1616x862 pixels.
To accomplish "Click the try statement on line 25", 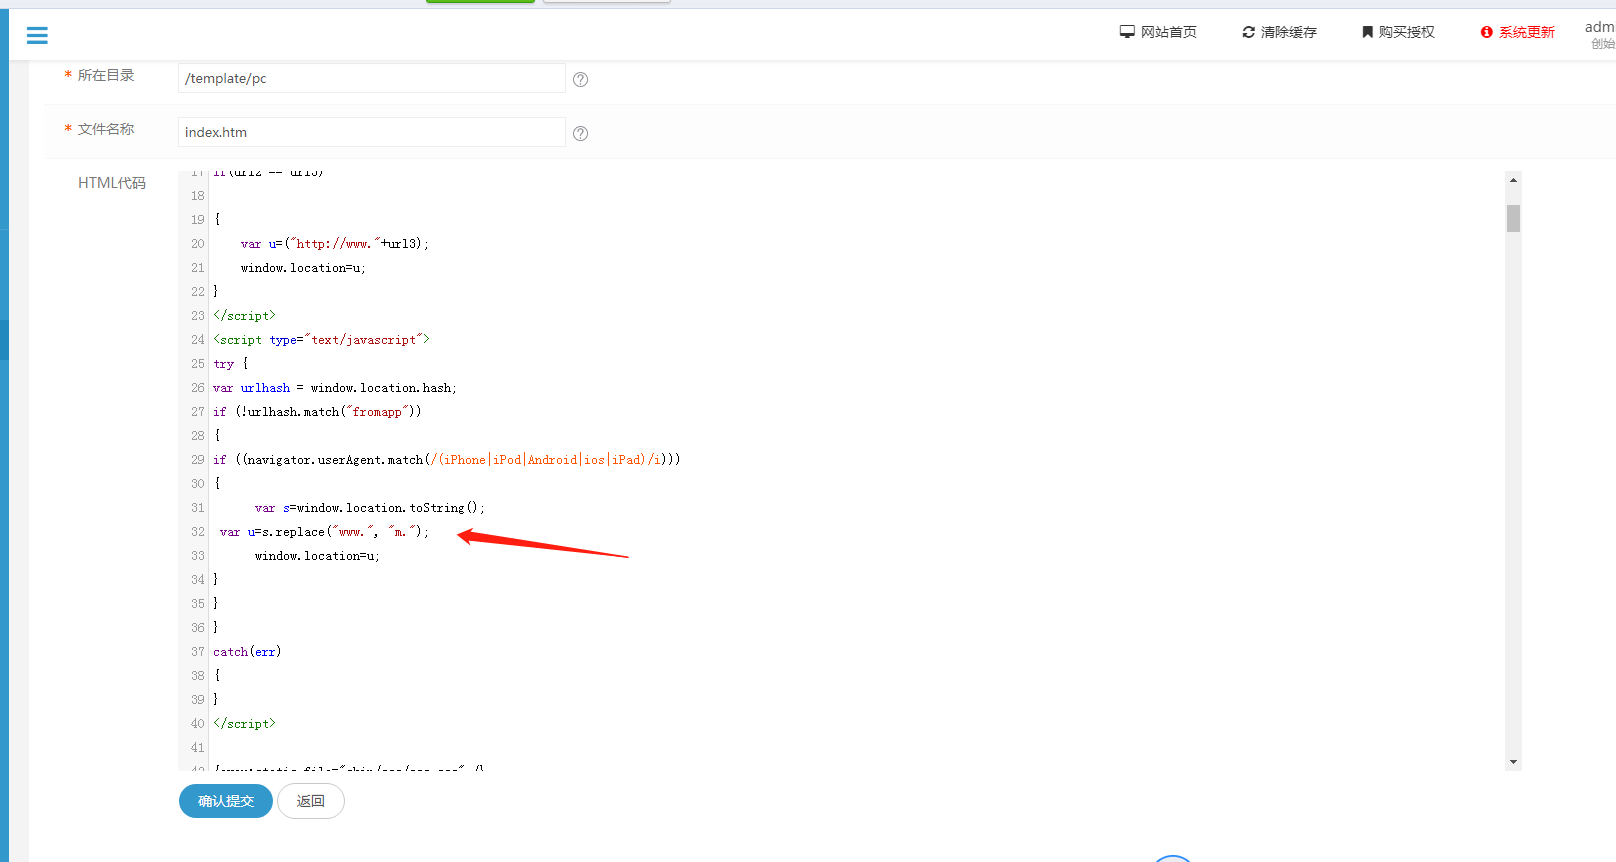I will (x=231, y=364).
